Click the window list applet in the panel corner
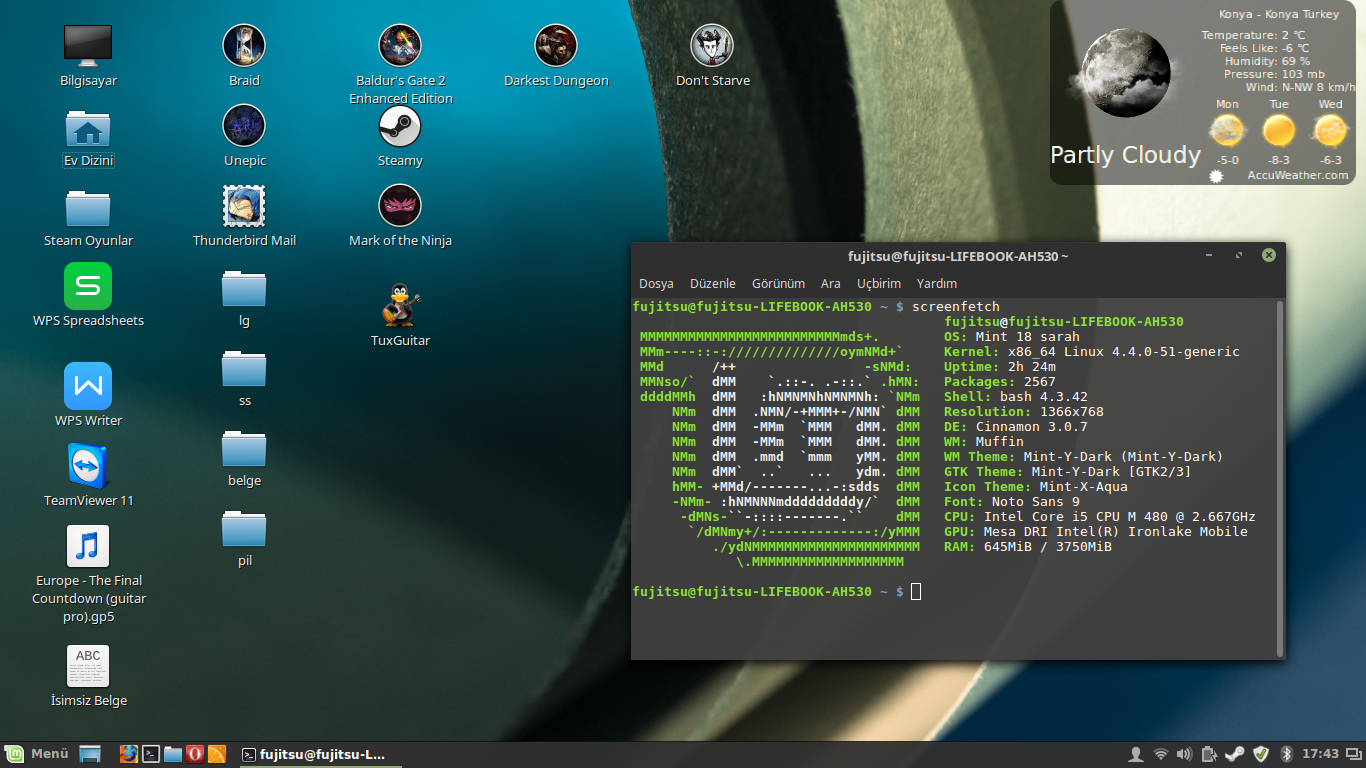This screenshot has width=1366, height=768. [1353, 754]
